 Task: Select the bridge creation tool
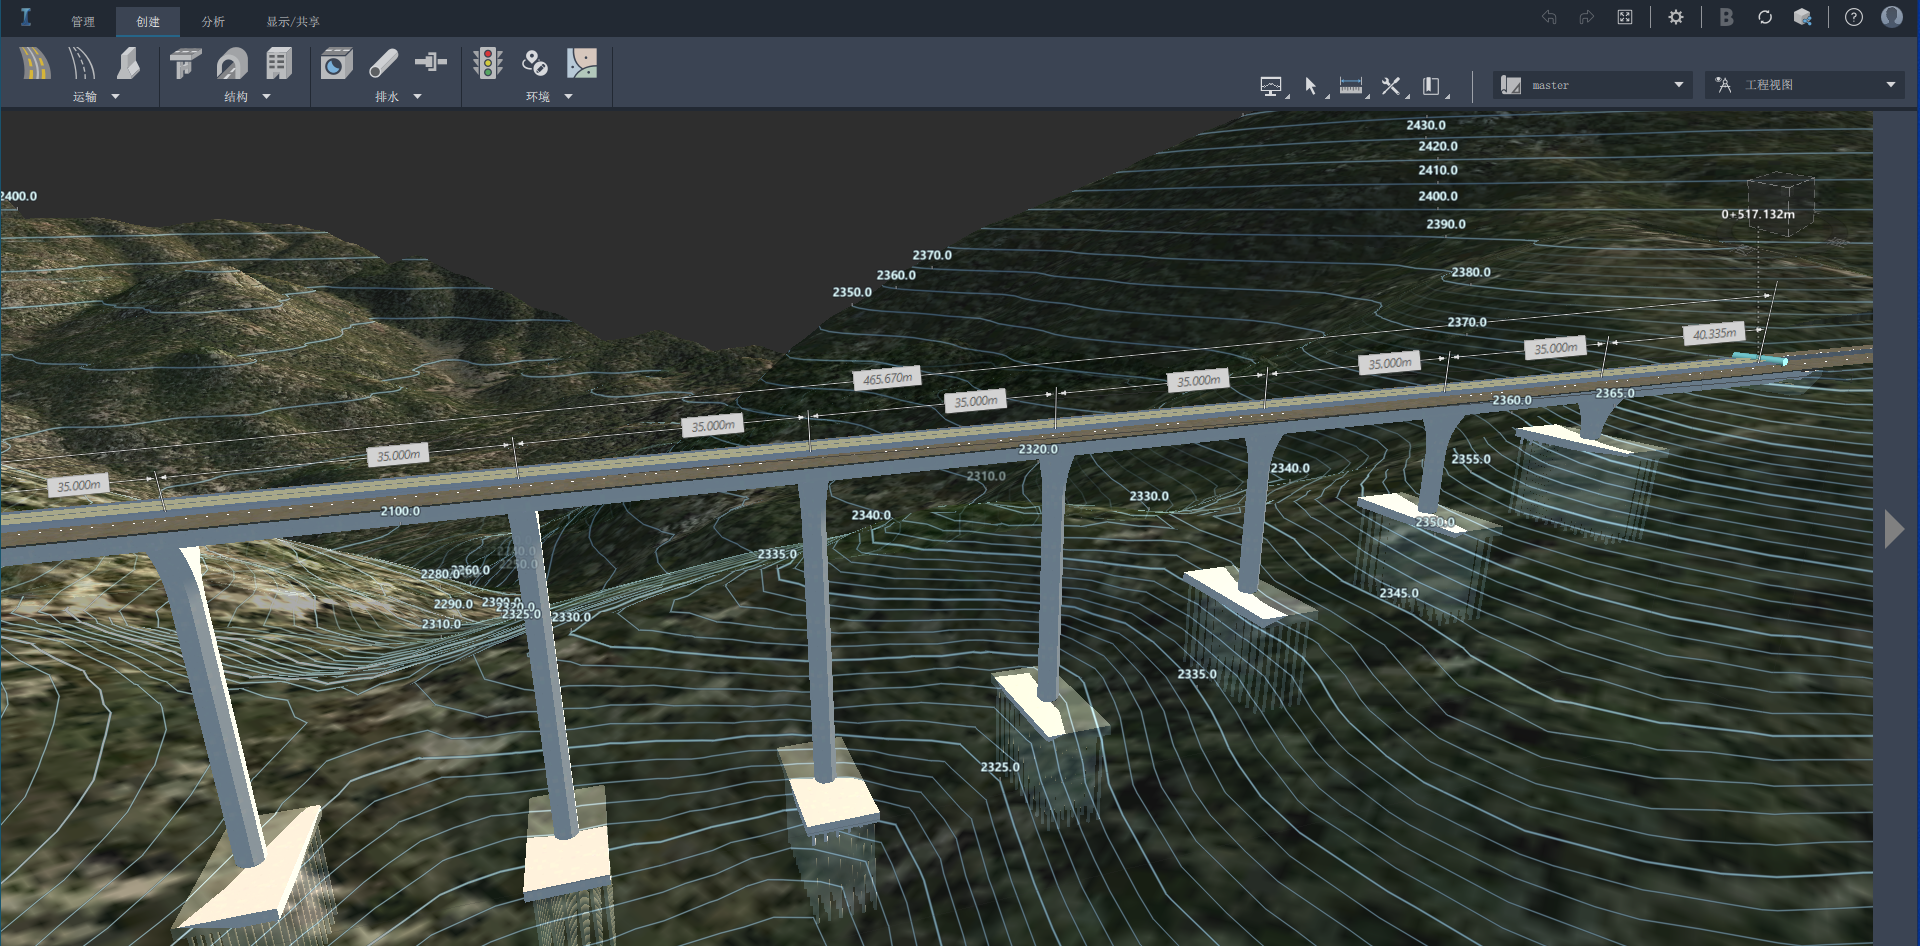(x=185, y=64)
